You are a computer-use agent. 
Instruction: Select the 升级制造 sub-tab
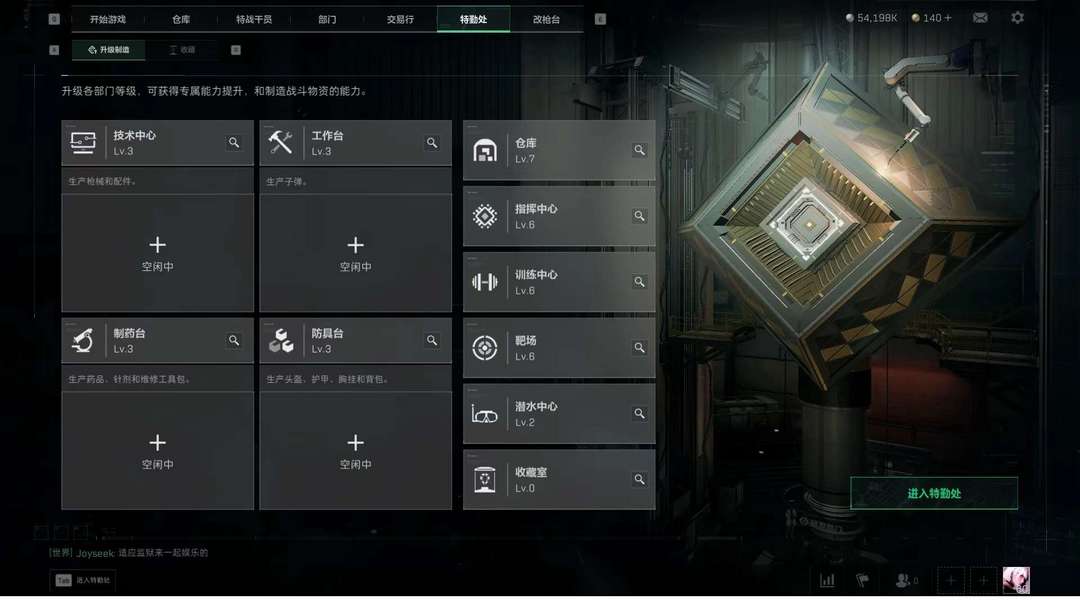click(x=109, y=50)
